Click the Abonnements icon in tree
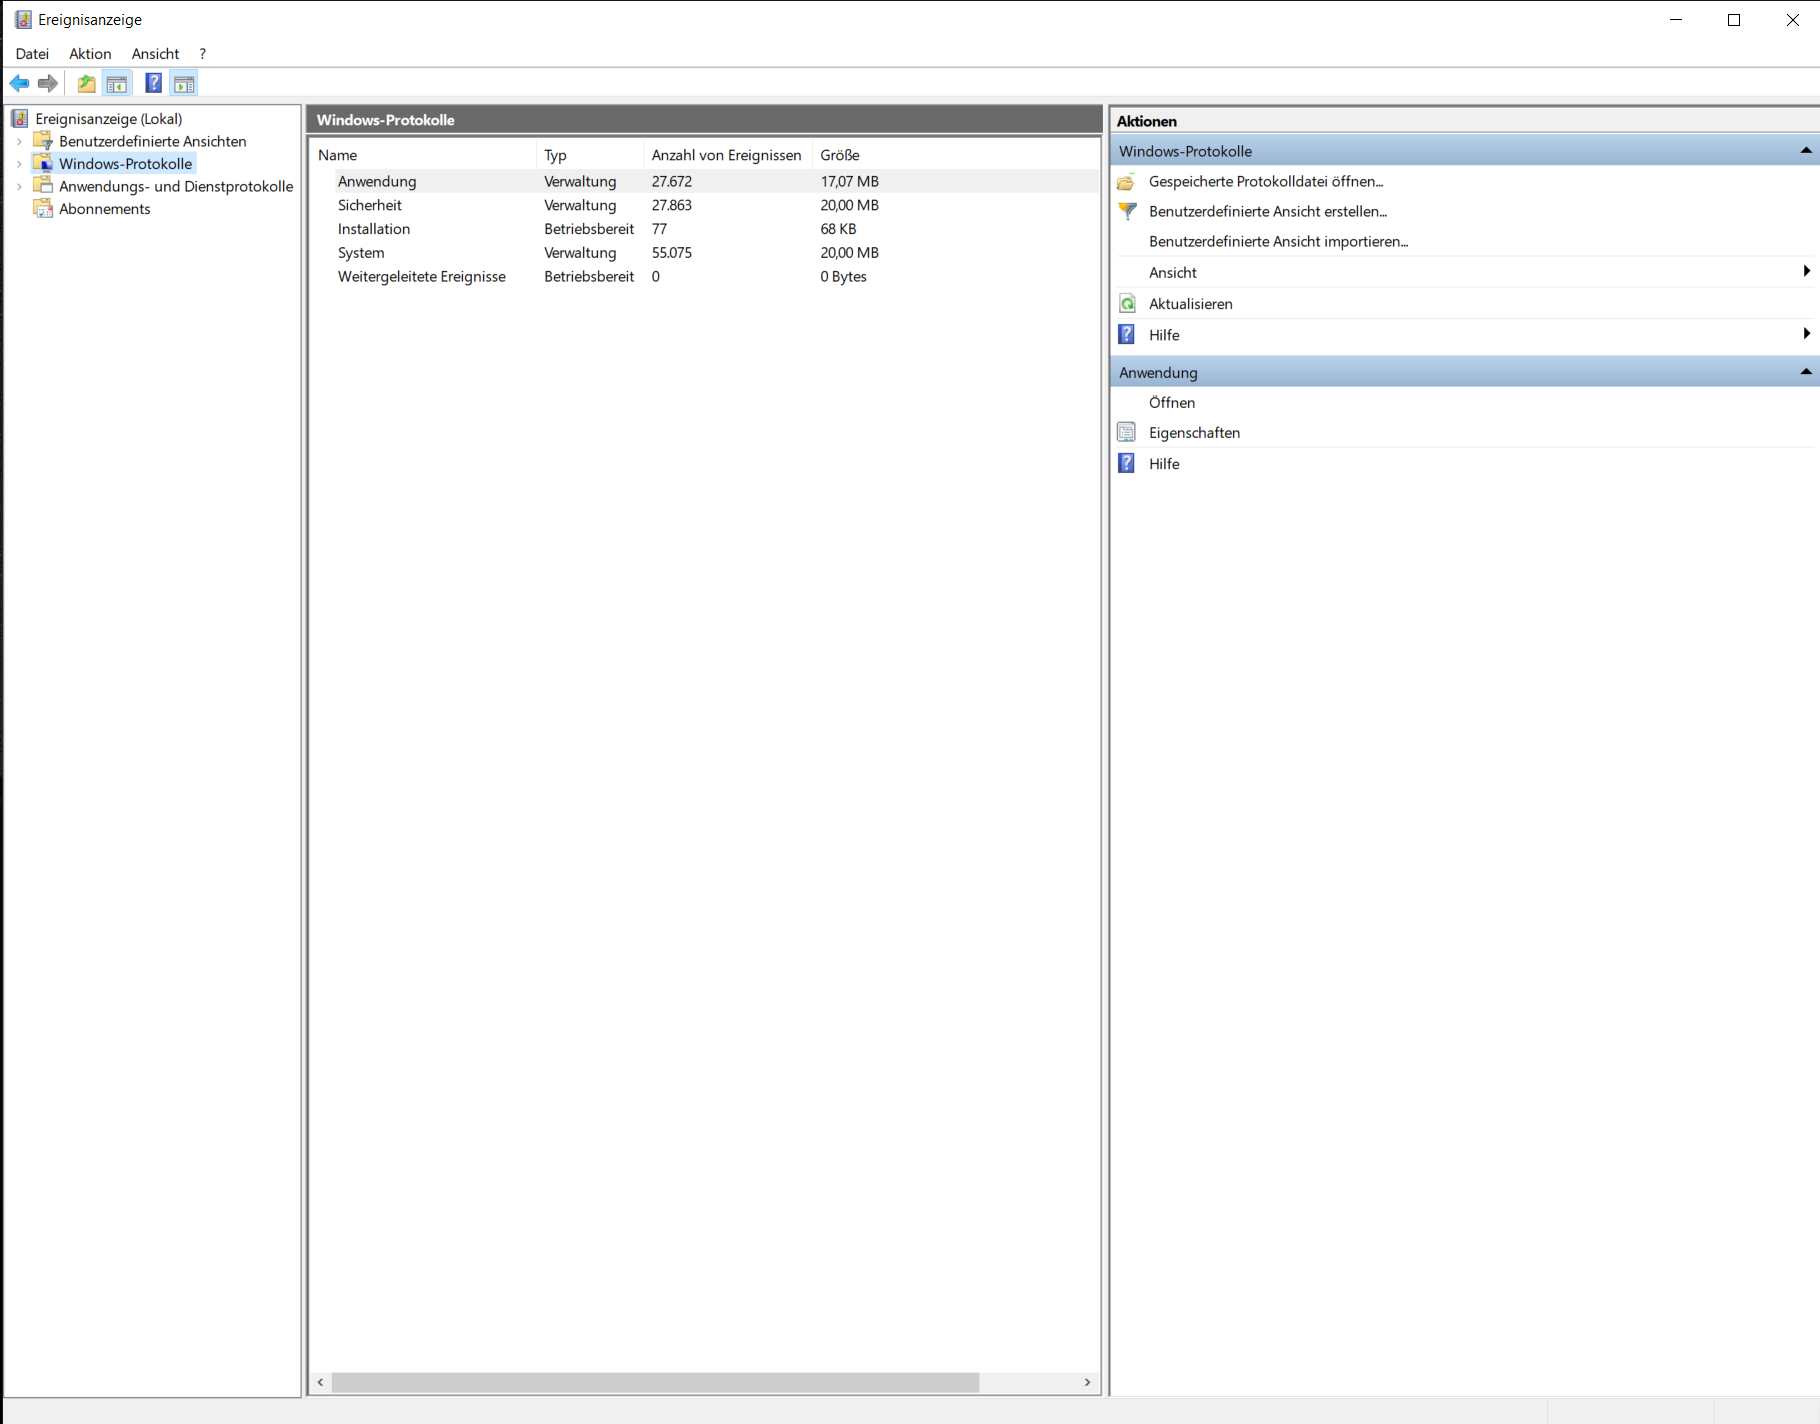Image resolution: width=1820 pixels, height=1424 pixels. pyautogui.click(x=43, y=208)
